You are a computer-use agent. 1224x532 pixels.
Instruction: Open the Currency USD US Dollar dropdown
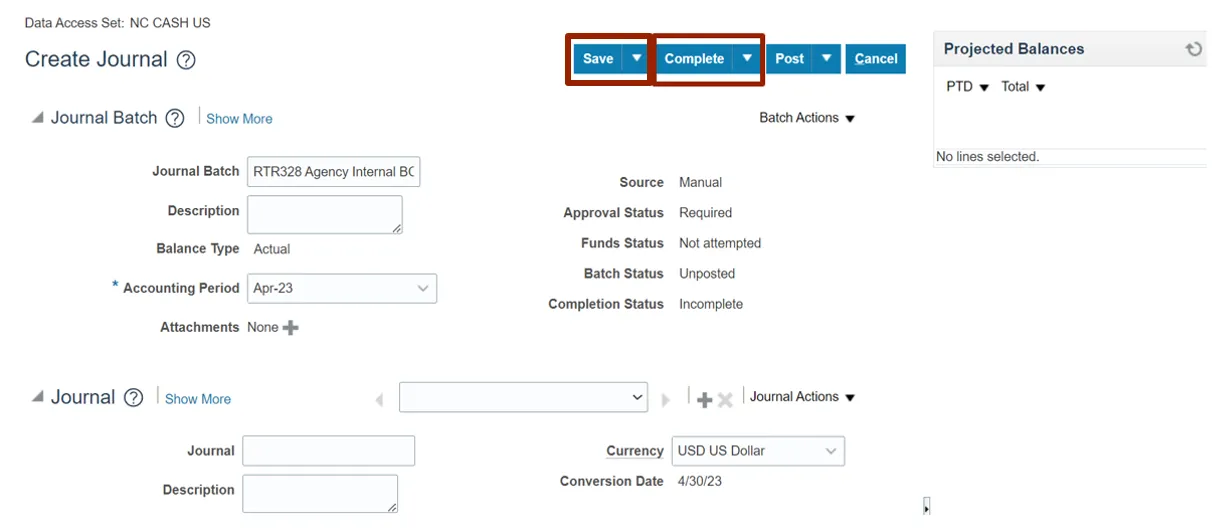[830, 452]
